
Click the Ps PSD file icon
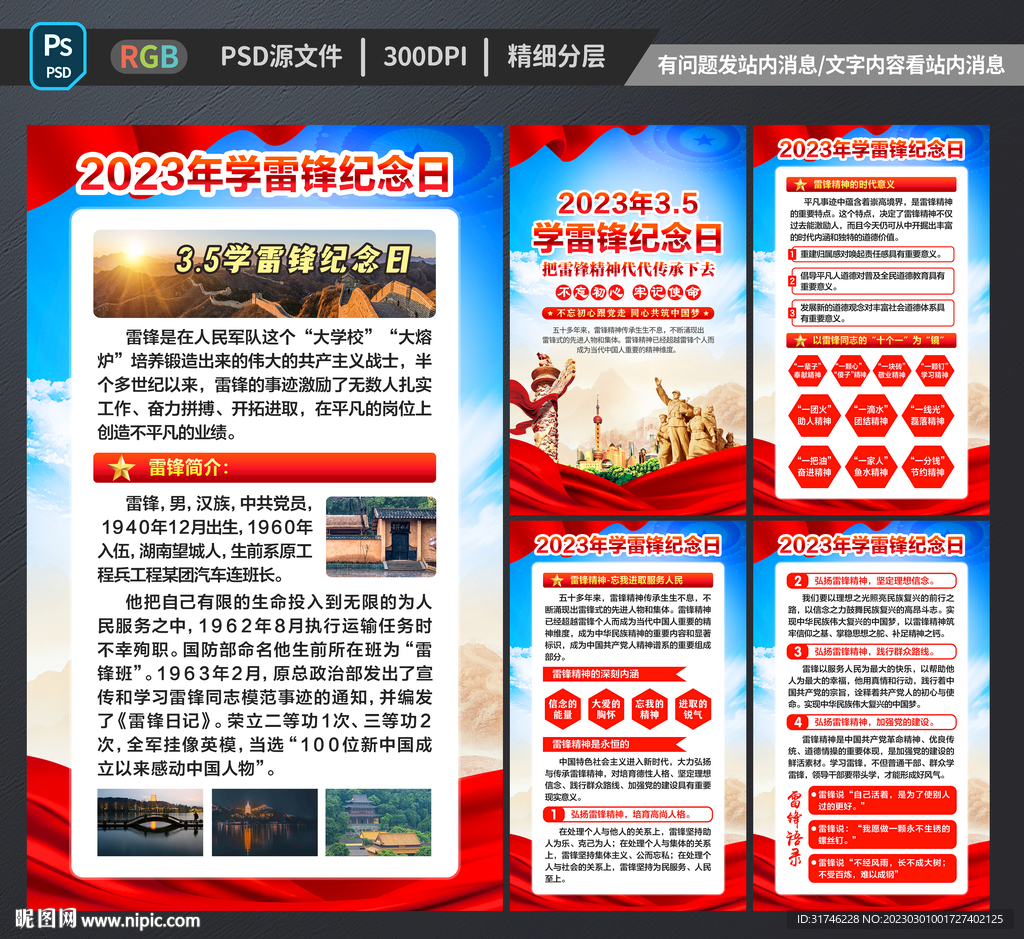[x=58, y=56]
